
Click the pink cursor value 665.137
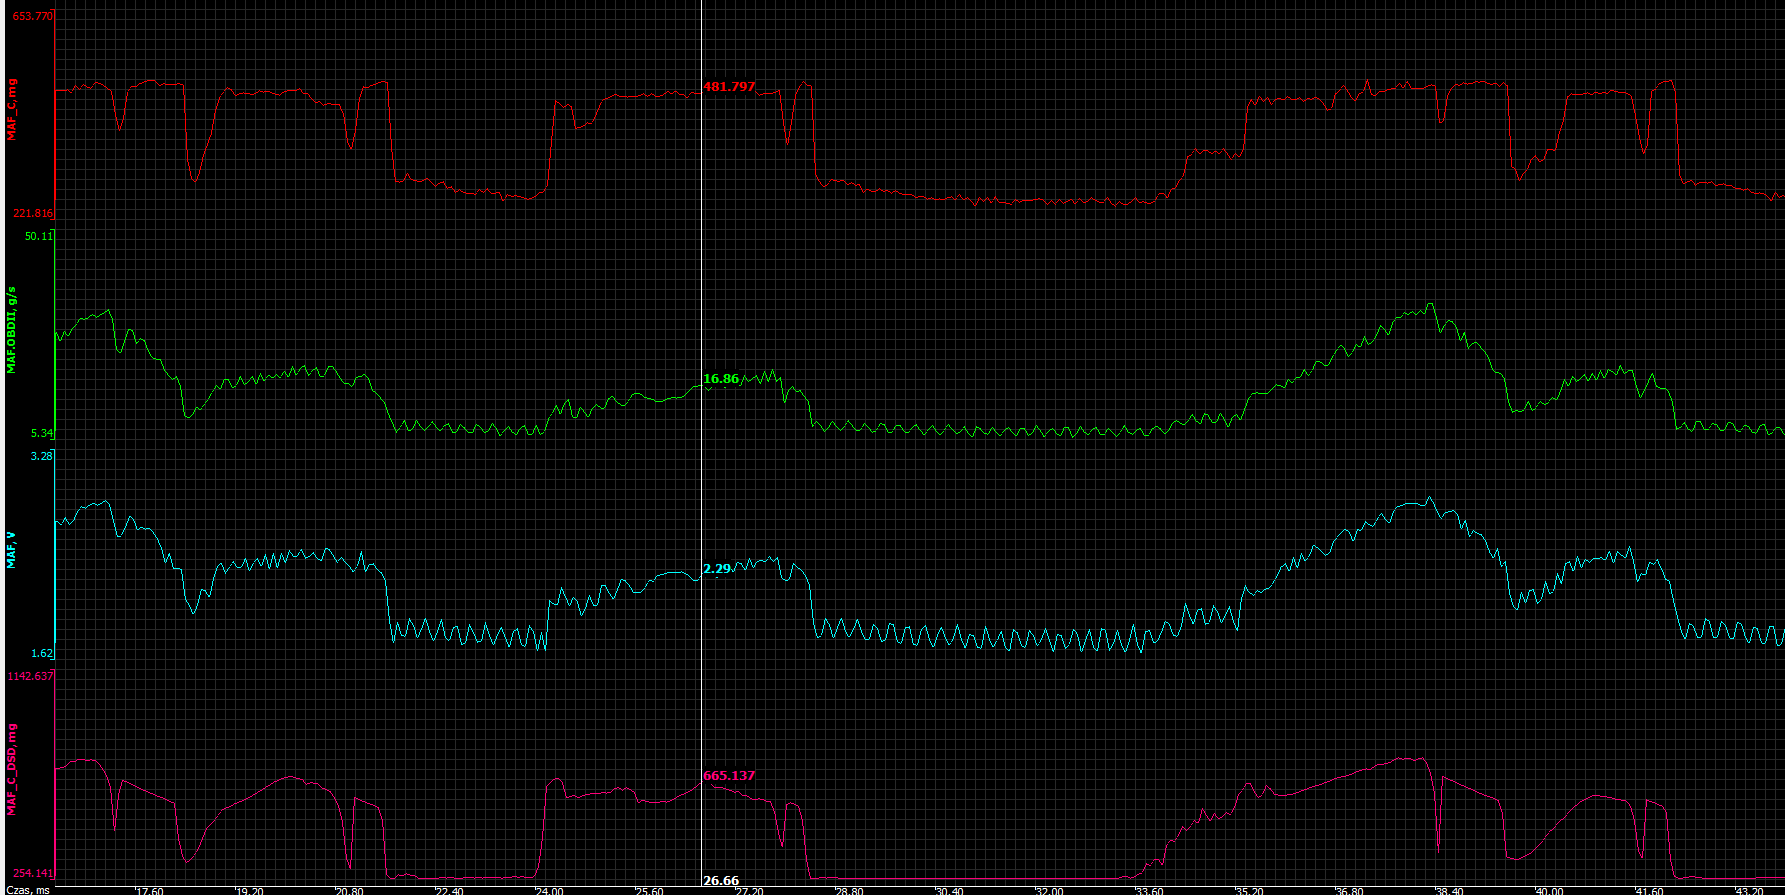coord(729,776)
